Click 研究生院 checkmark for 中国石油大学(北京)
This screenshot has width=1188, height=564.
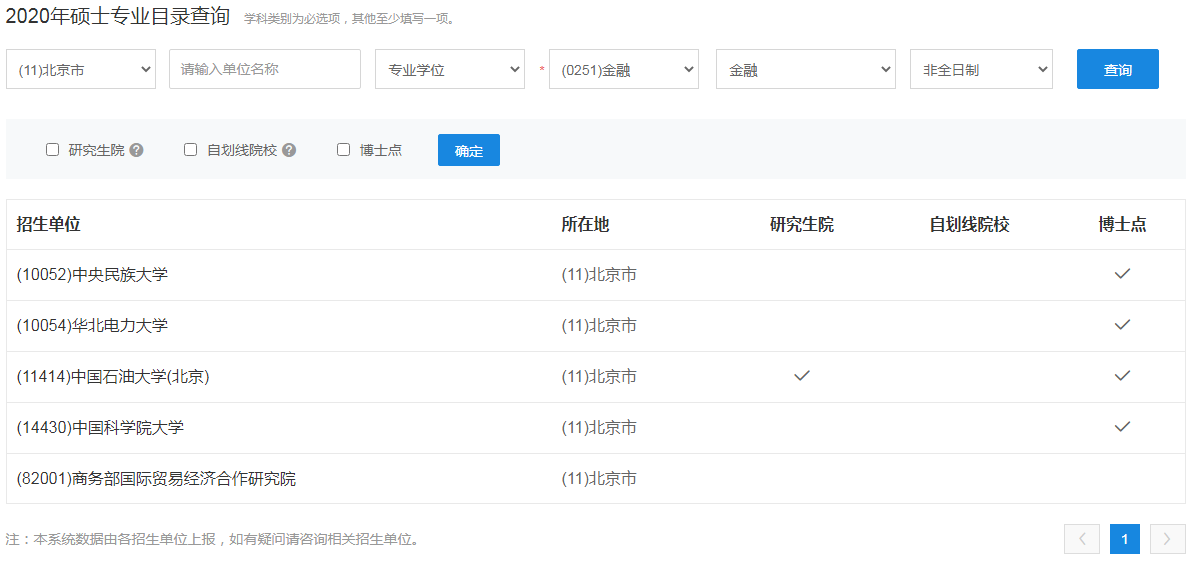[x=801, y=376]
